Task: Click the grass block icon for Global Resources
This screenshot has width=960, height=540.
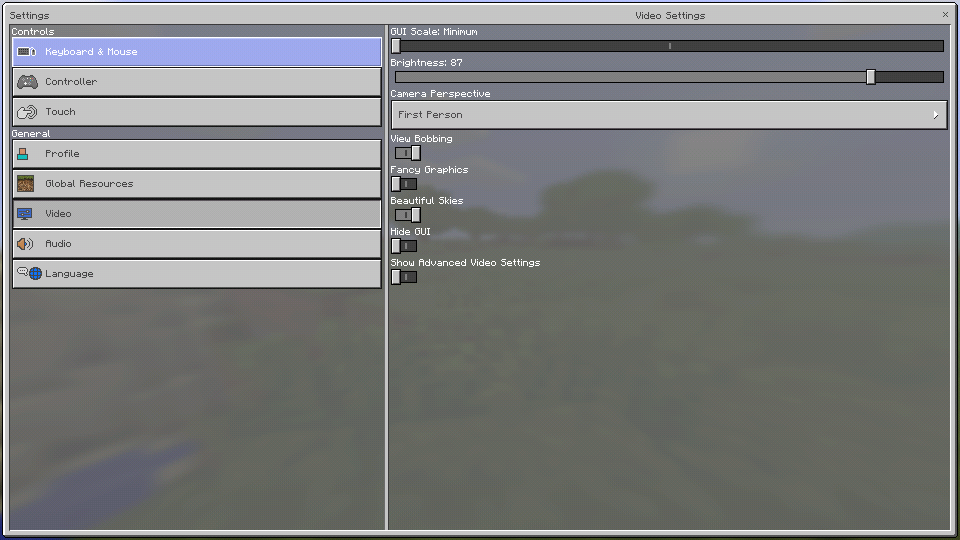Action: click(26, 184)
